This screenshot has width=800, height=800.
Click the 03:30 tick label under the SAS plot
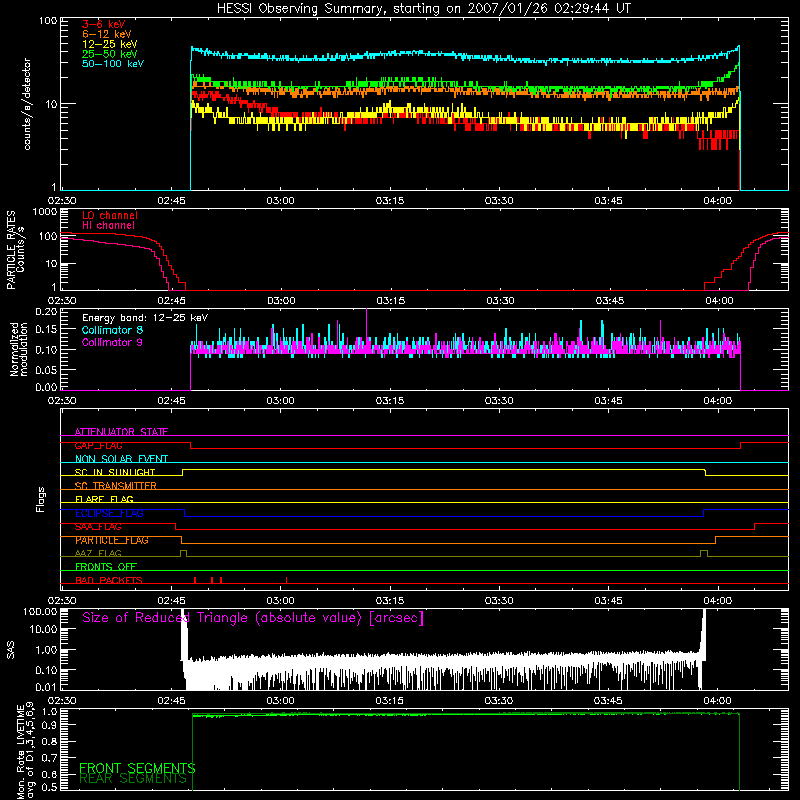coord(498,701)
